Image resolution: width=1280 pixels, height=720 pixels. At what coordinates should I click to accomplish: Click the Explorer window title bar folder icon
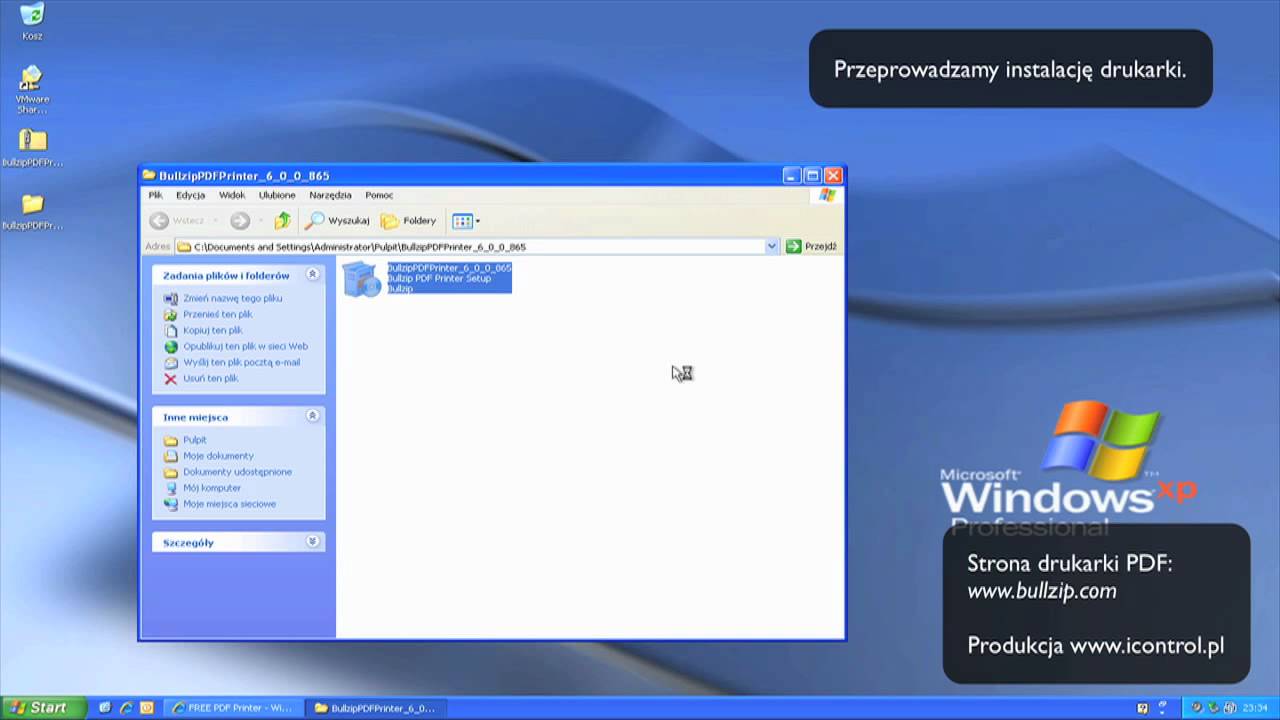(149, 175)
